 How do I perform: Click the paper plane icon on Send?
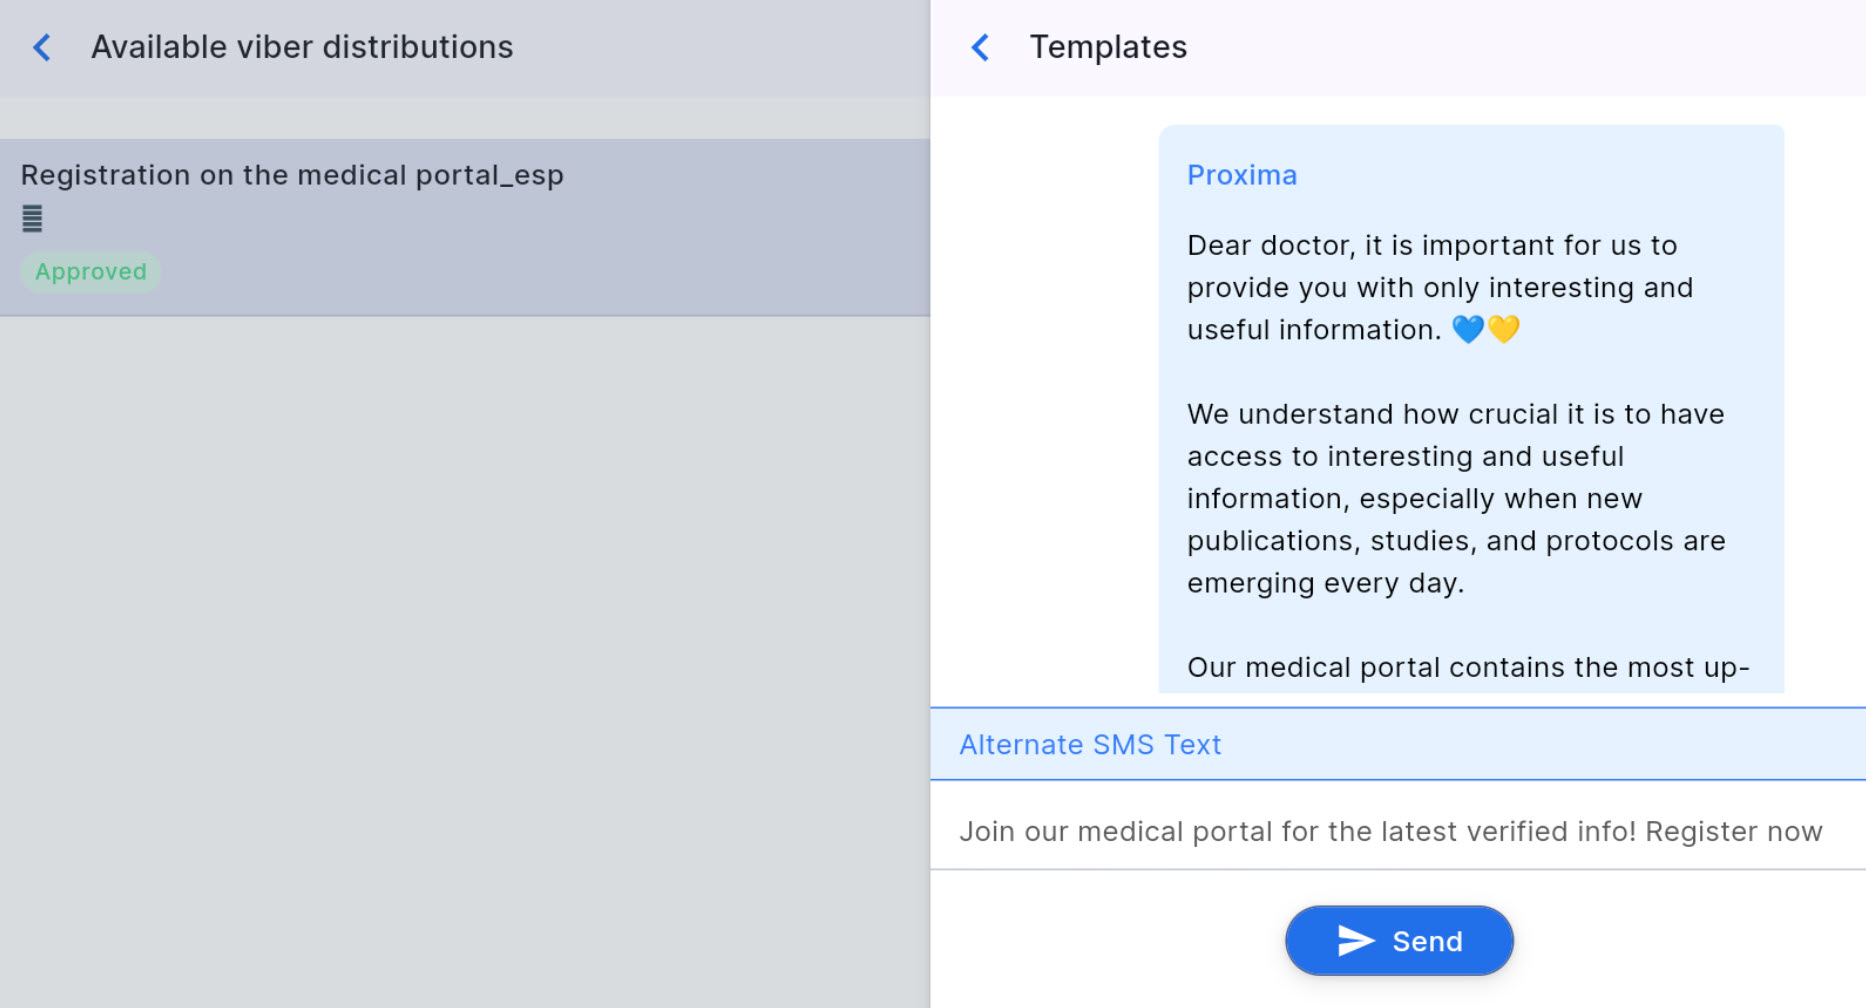coord(1355,941)
